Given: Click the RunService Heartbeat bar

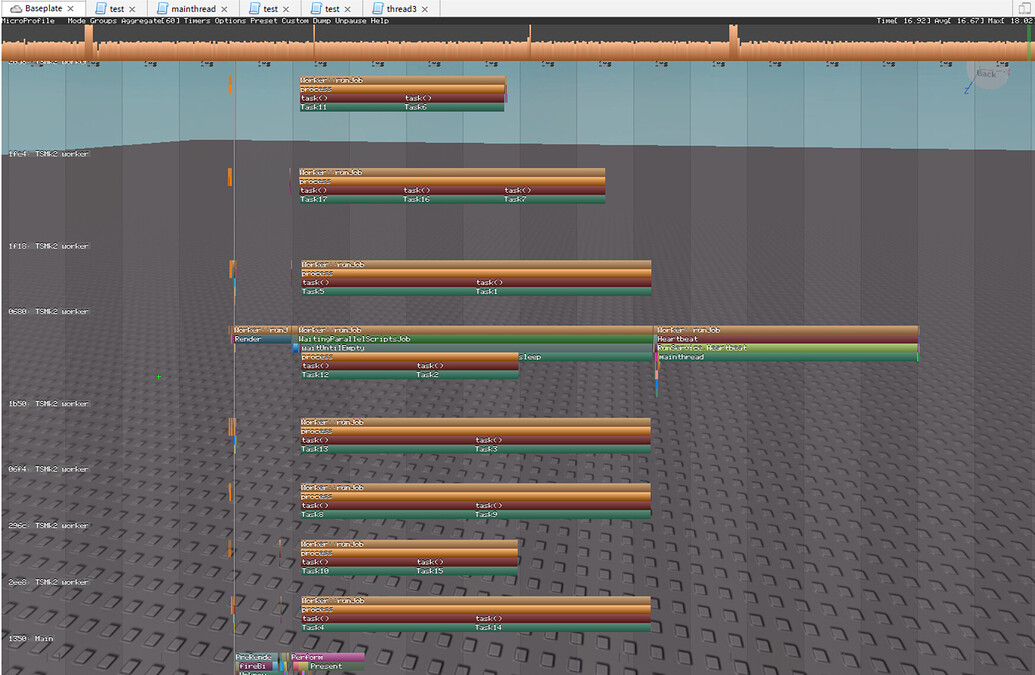Looking at the screenshot, I should (x=787, y=348).
